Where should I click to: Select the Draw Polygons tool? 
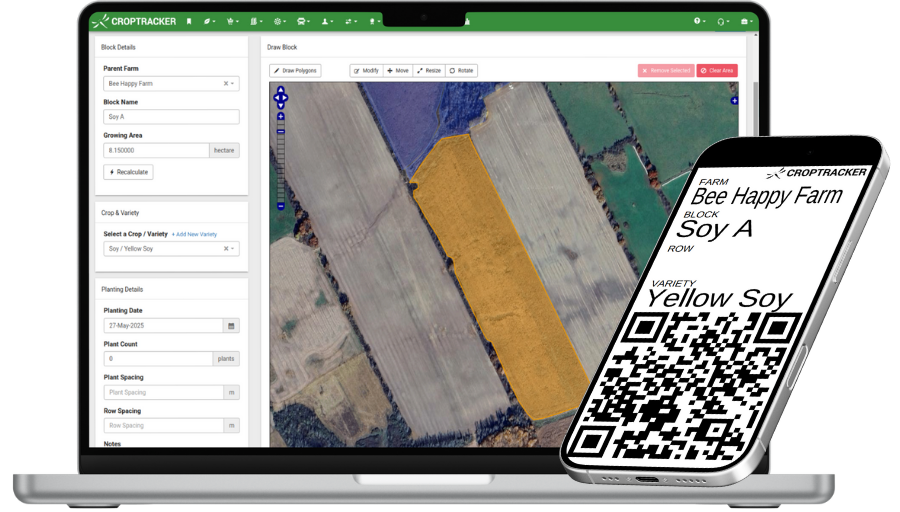[295, 71]
